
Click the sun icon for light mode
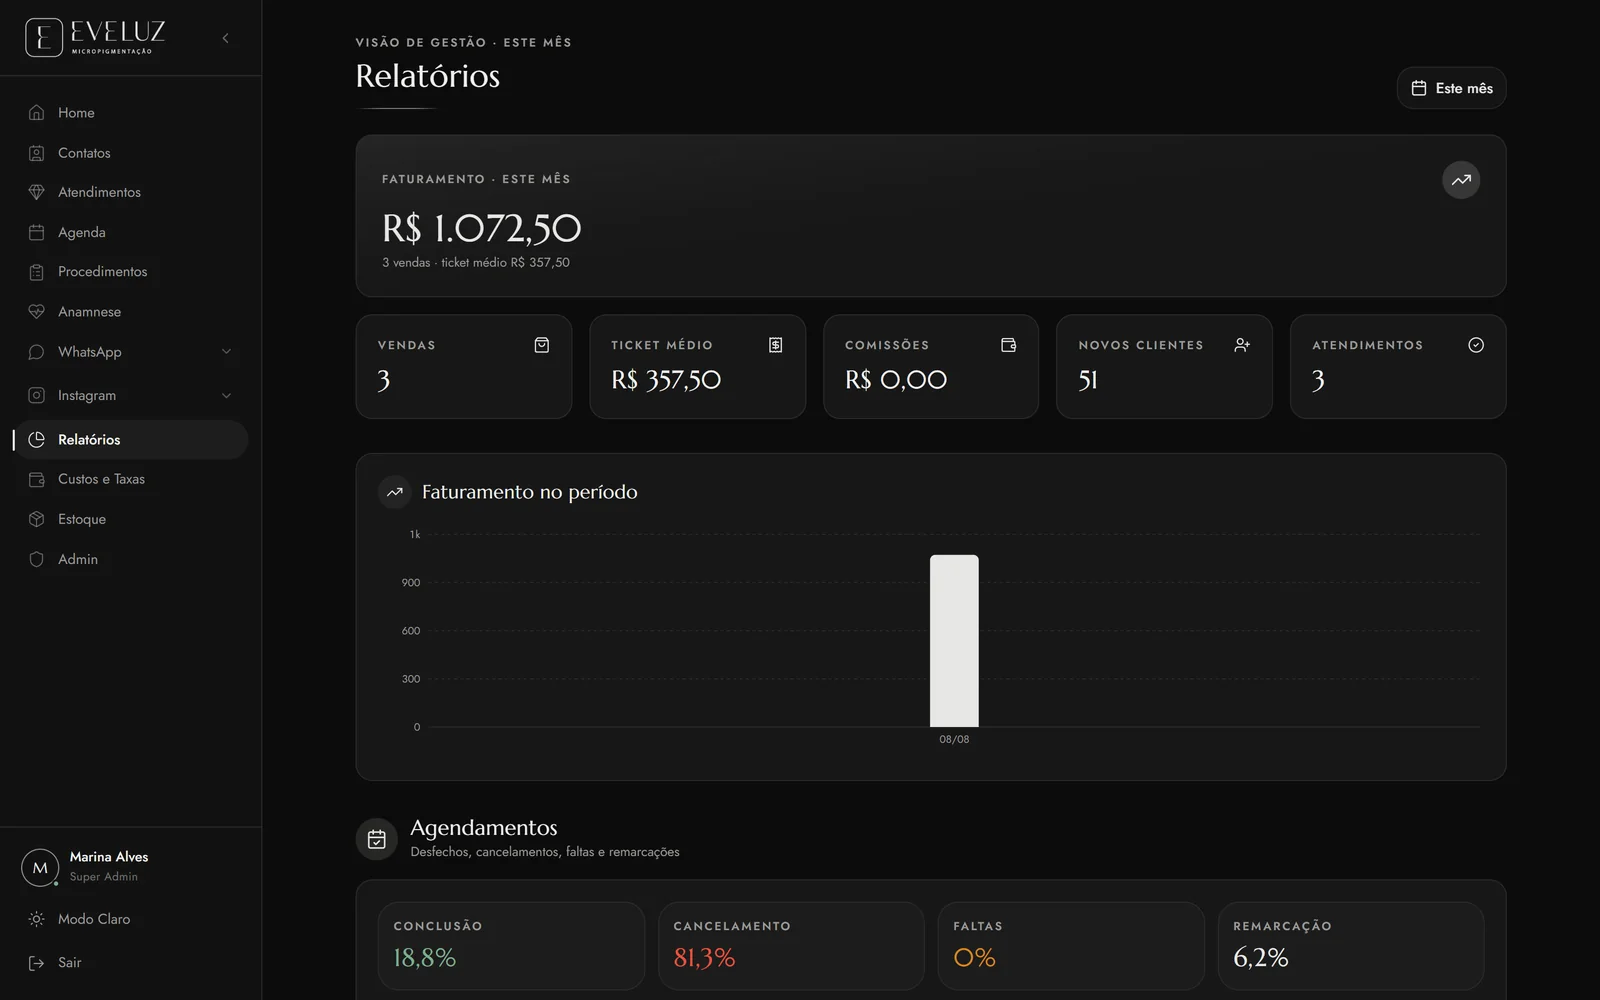[37, 919]
